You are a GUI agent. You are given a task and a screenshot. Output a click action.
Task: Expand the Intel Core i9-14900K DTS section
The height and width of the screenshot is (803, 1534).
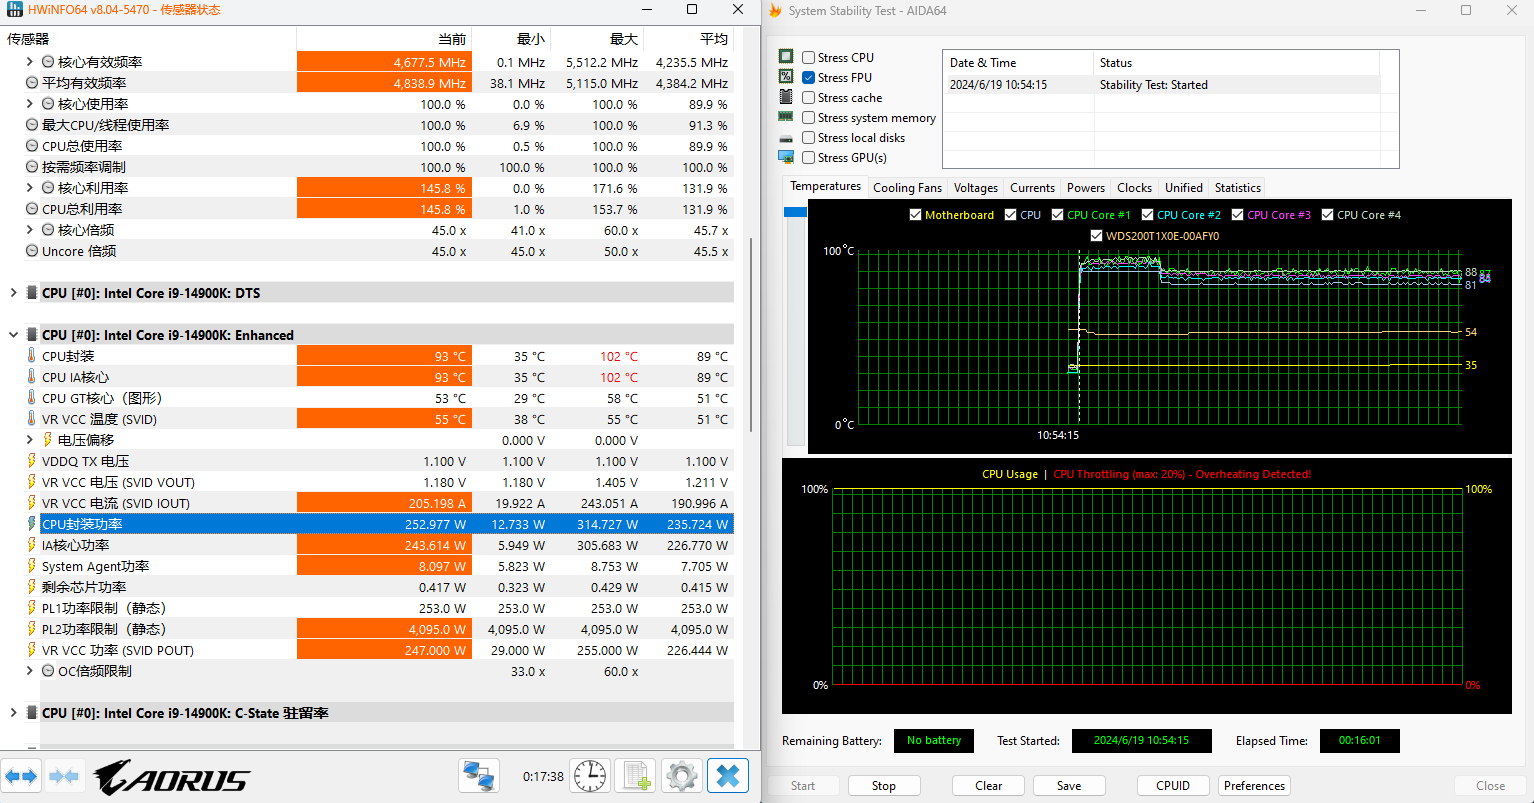(x=13, y=293)
